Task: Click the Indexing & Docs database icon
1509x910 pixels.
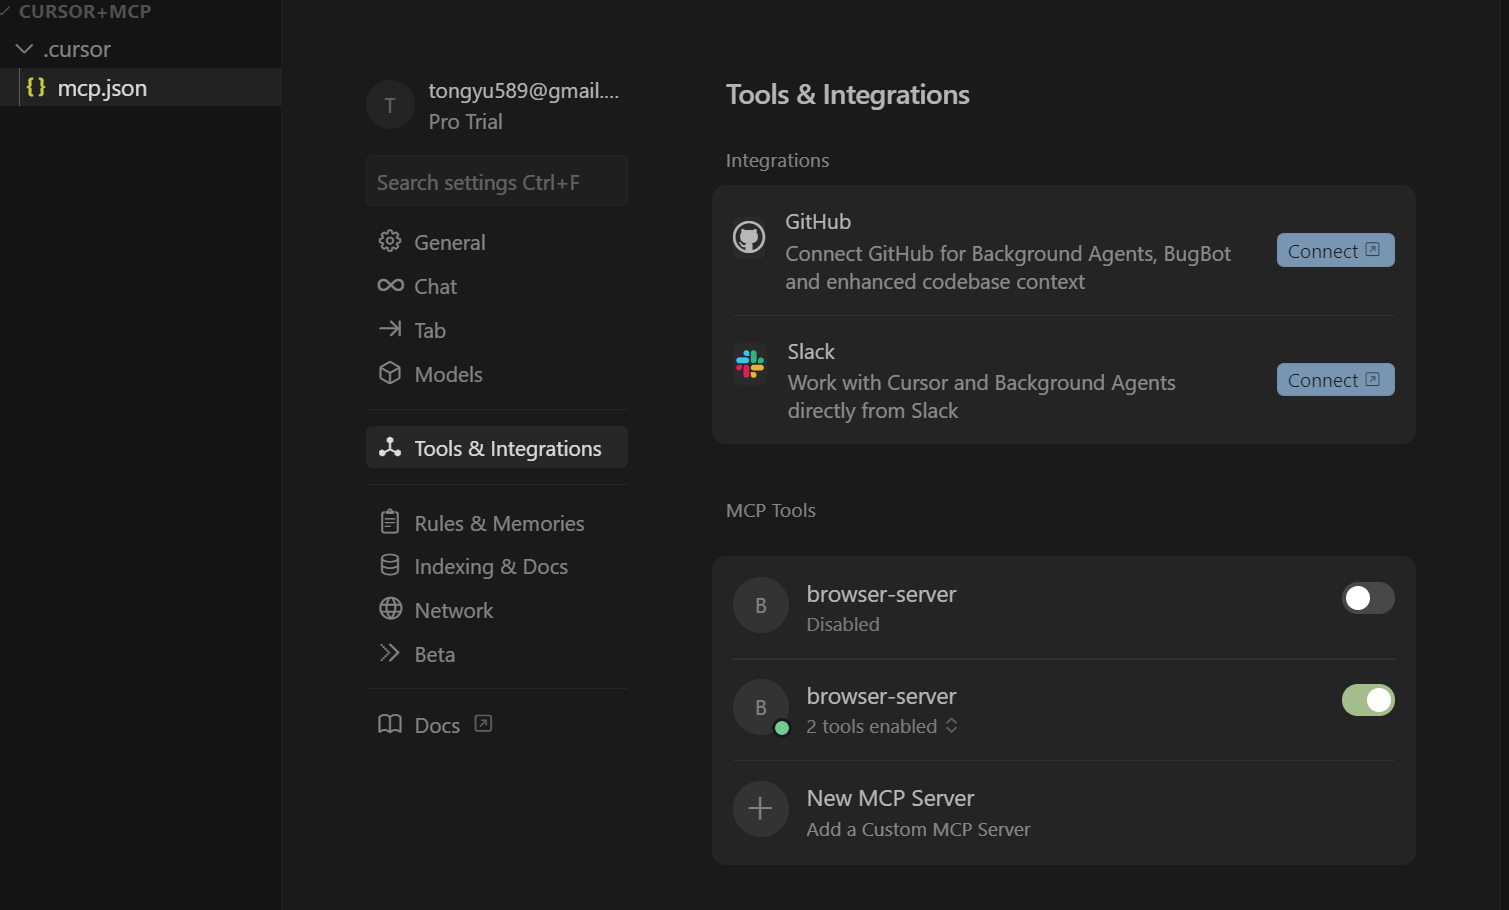Action: [x=390, y=565]
